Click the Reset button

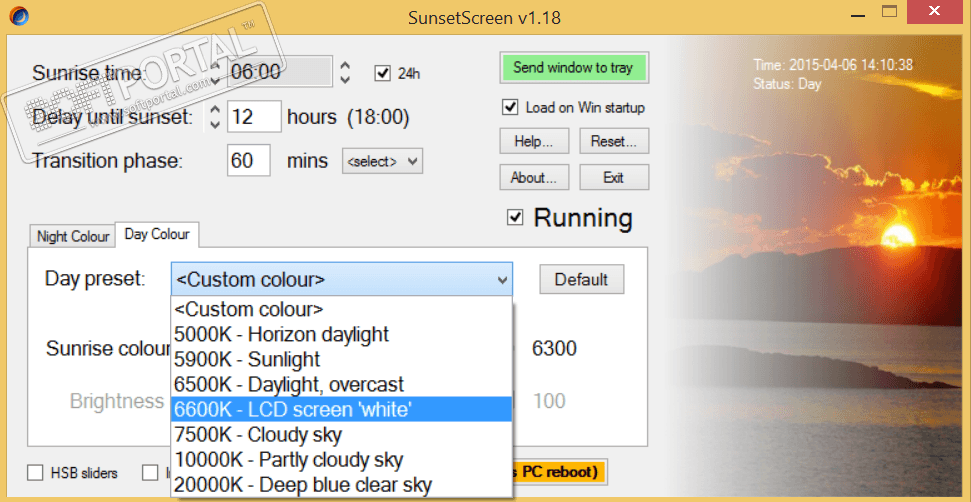coord(614,141)
